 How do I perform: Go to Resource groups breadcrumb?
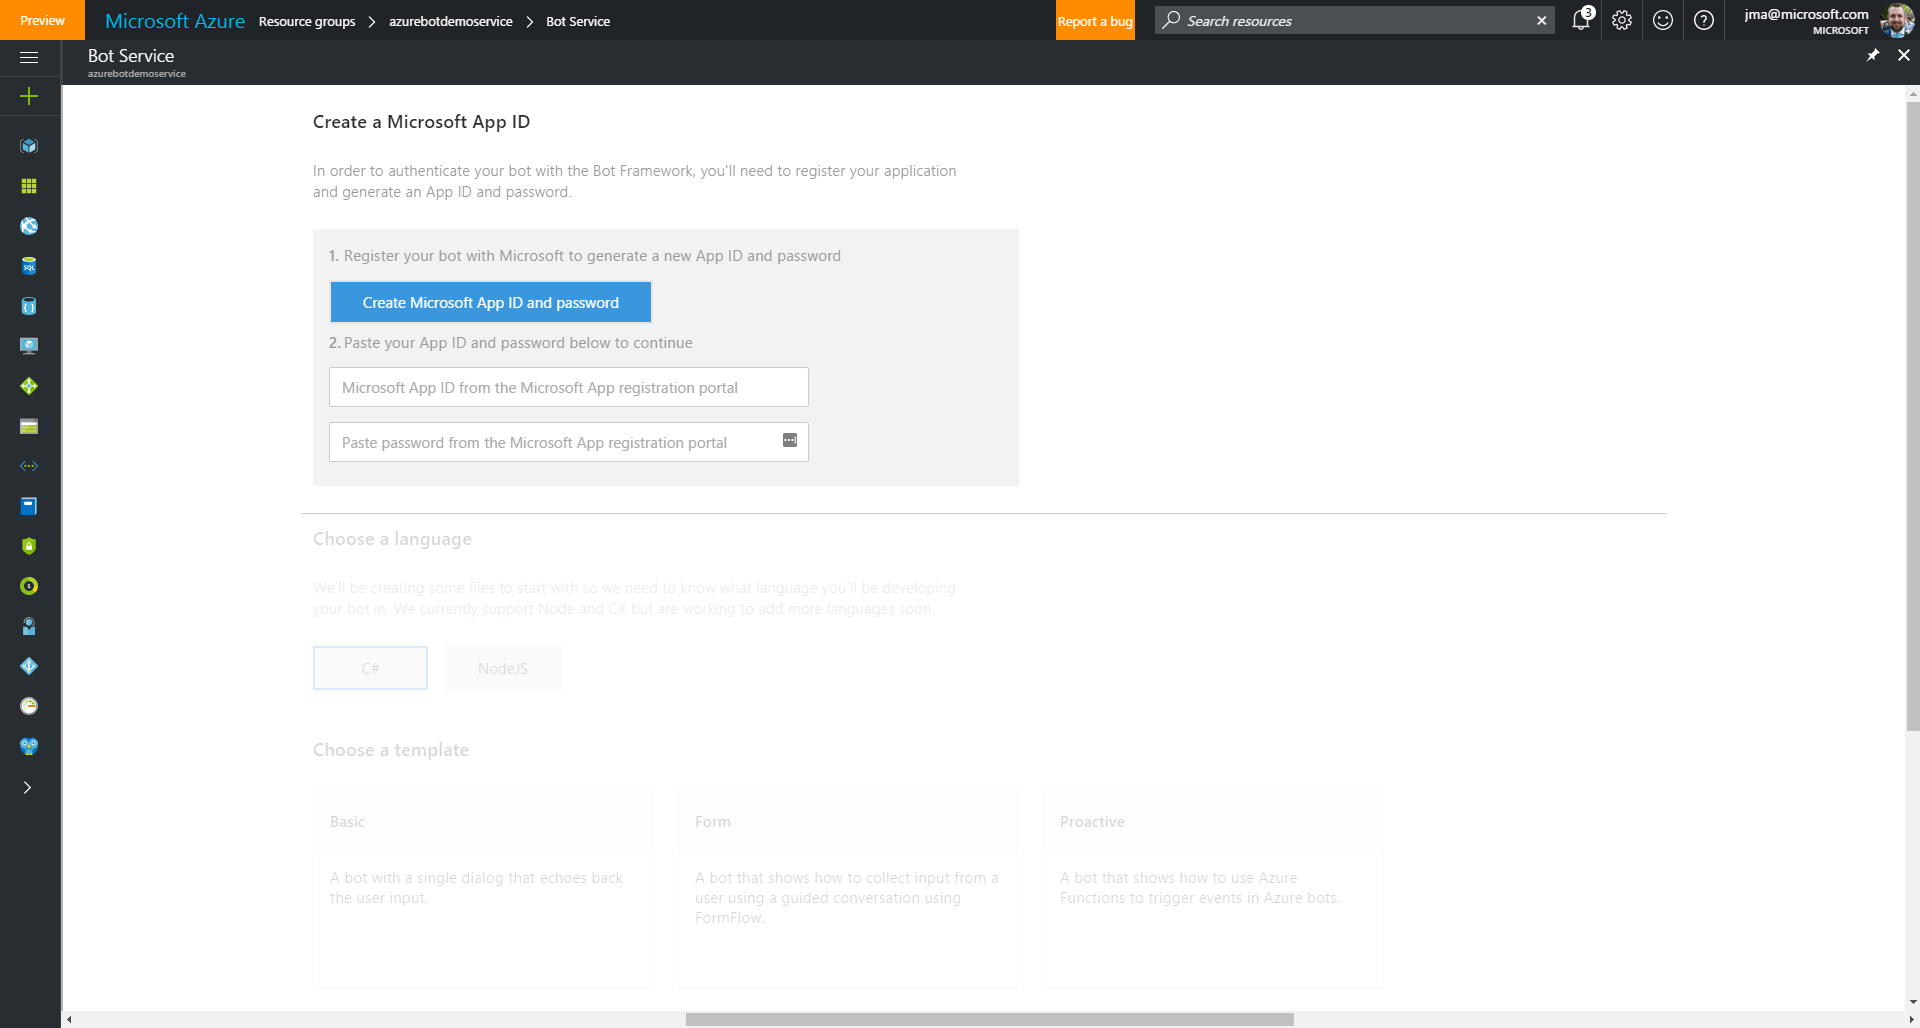coord(307,21)
